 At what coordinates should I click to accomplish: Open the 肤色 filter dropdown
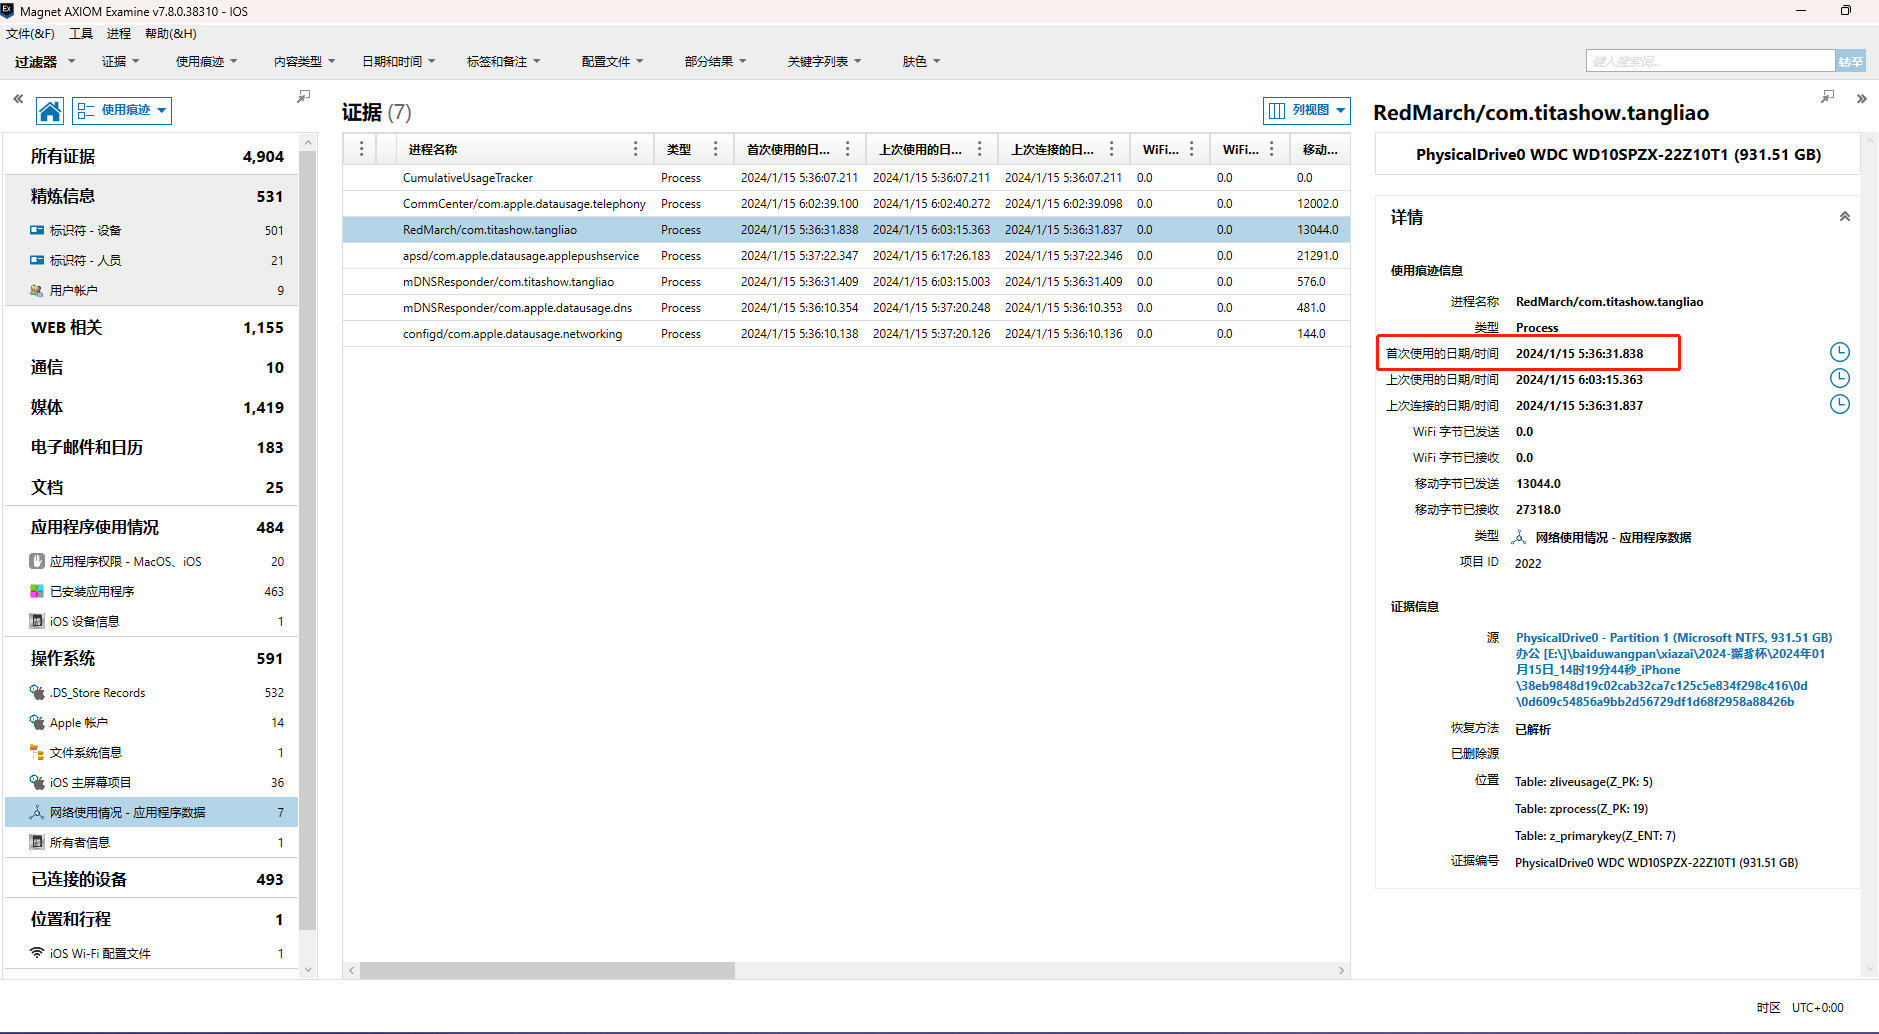pyautogui.click(x=921, y=61)
